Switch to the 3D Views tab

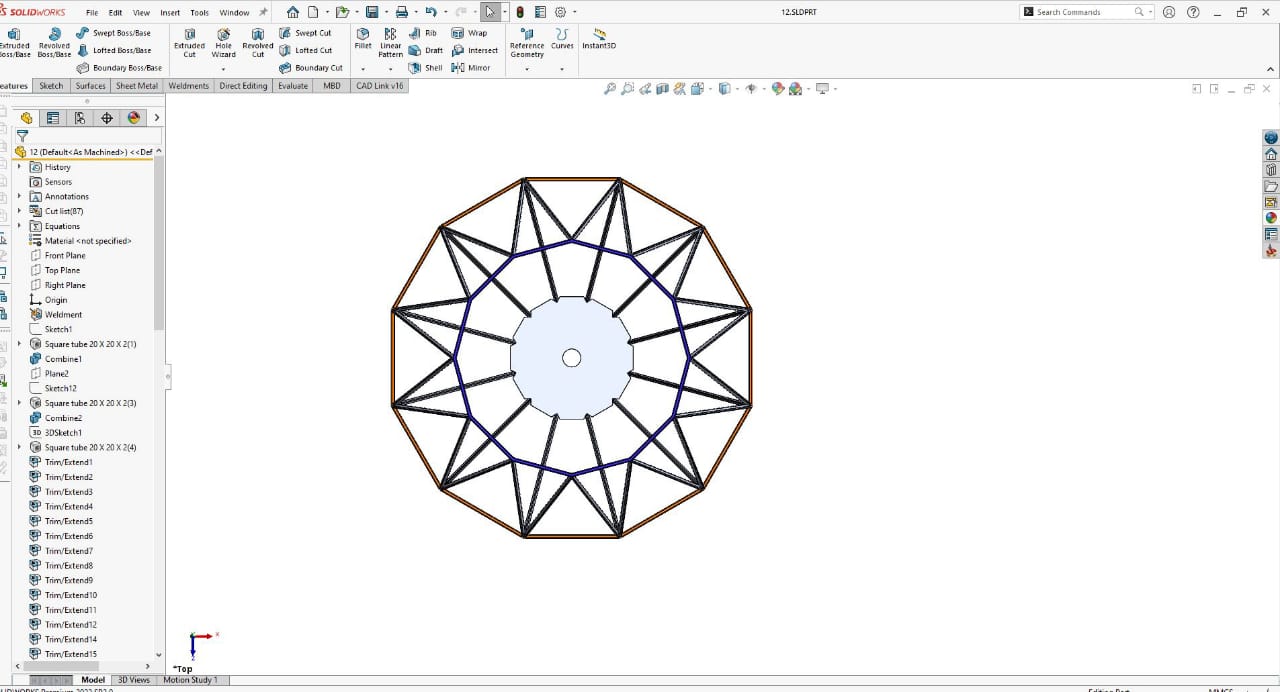click(133, 680)
